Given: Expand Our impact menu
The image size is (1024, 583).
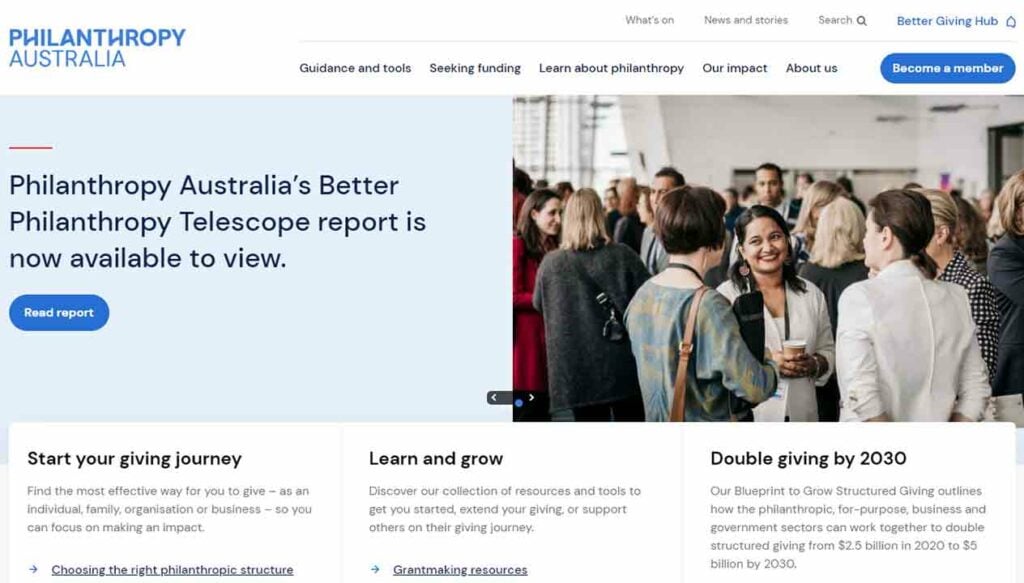Looking at the screenshot, I should pos(735,68).
